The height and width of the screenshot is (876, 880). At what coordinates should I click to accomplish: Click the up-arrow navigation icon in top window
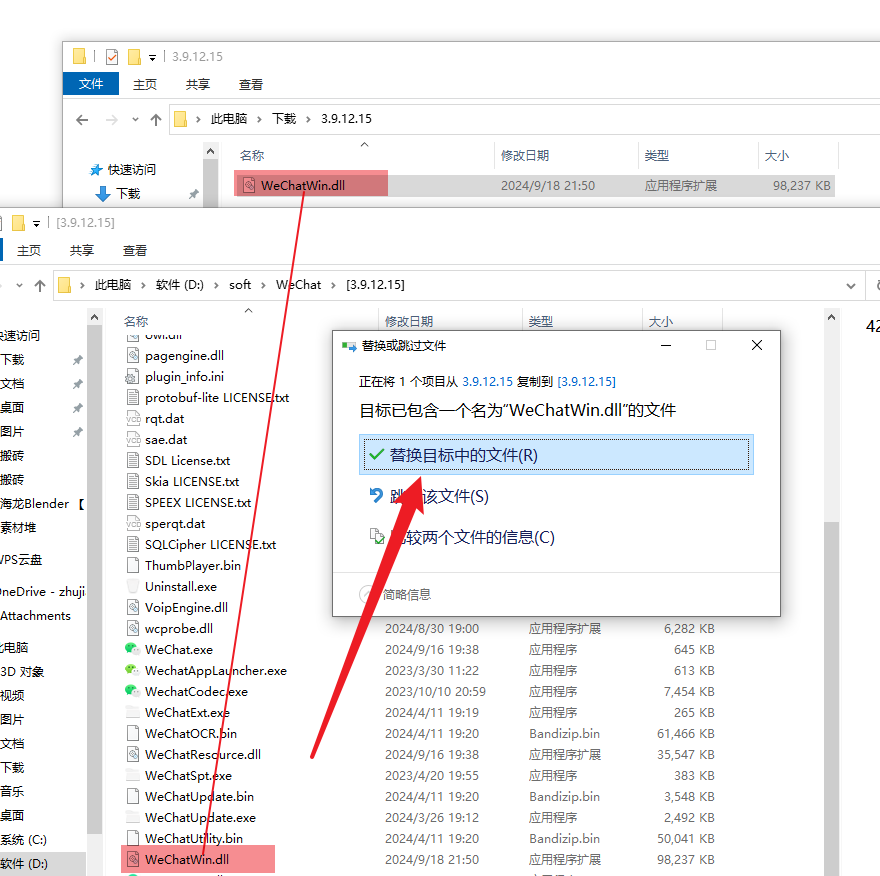(156, 119)
